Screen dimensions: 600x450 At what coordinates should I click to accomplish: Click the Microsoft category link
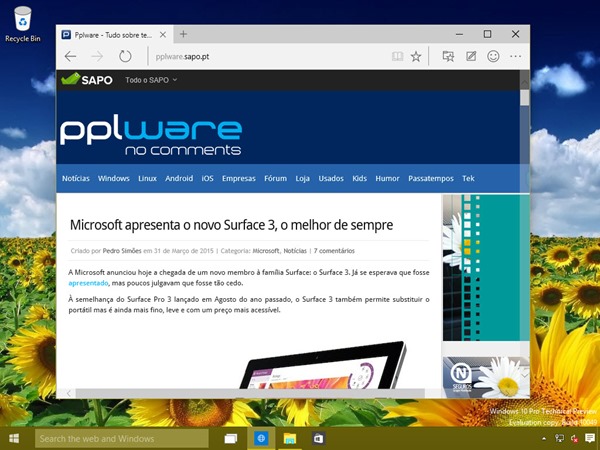point(266,251)
